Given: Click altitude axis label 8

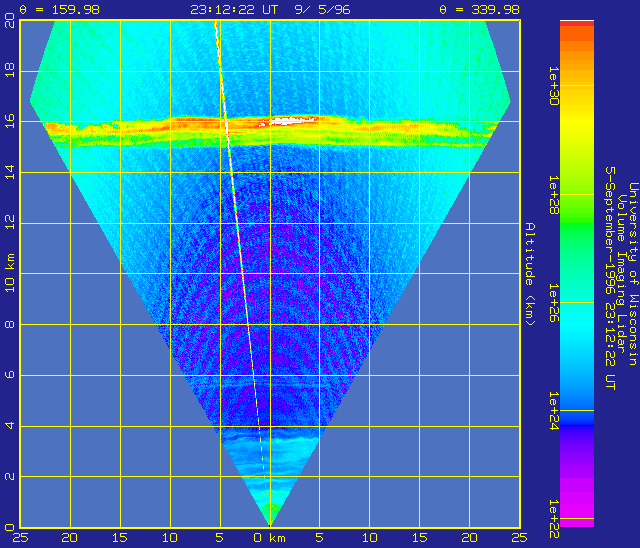Looking at the screenshot, I should (9, 324).
